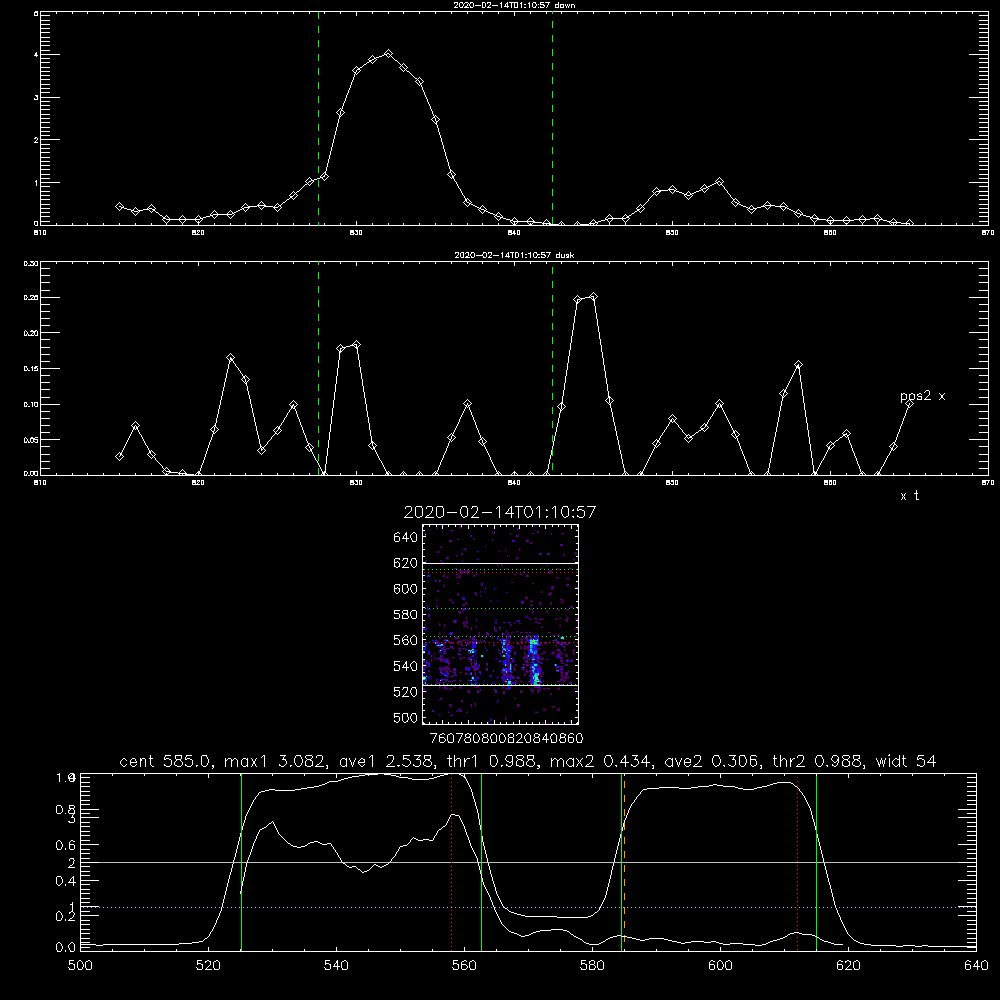This screenshot has height=1000, width=1000.
Task: Select the 'ave2 0.306' statistic
Action: [712, 761]
